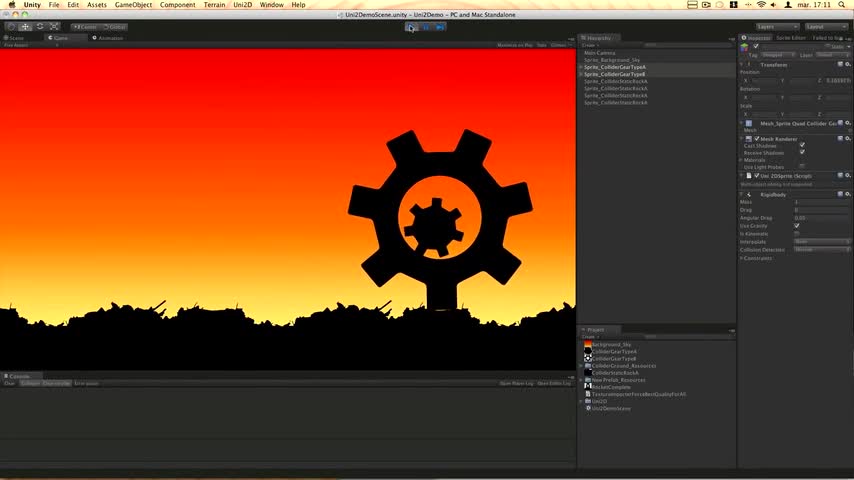Open the Uni2D menu
Viewport: 854px width, 480px height.
pyautogui.click(x=242, y=5)
